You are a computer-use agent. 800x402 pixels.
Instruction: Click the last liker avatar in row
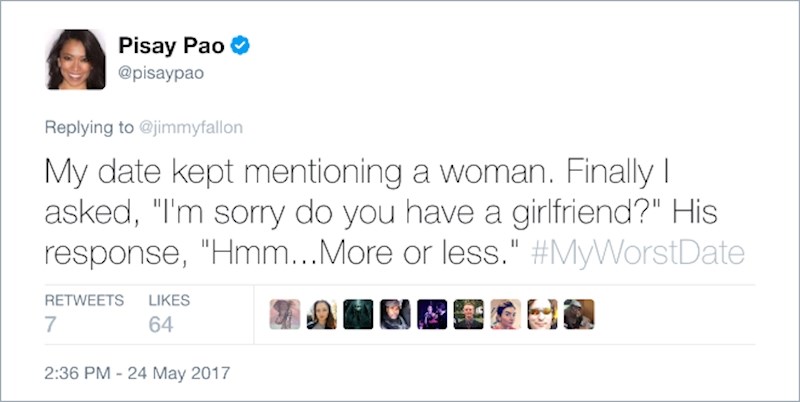pyautogui.click(x=579, y=314)
